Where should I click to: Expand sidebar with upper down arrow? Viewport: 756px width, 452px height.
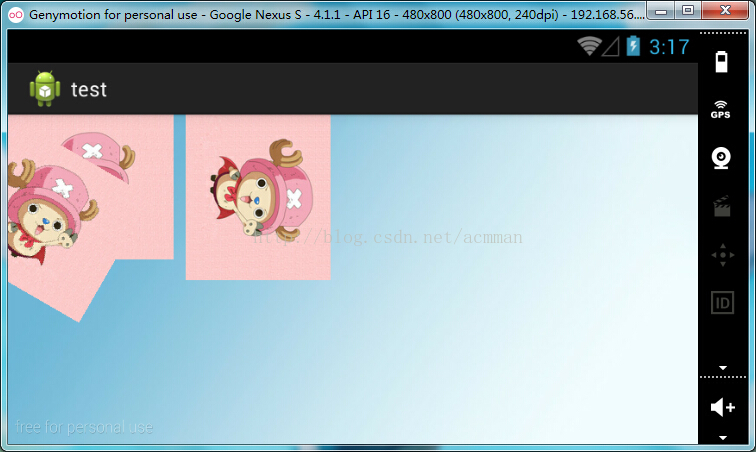click(723, 368)
